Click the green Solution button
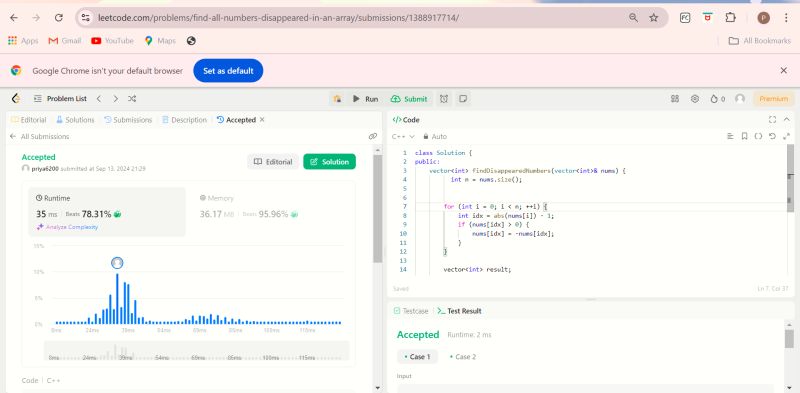Viewport: 800px width, 393px height. [x=330, y=162]
